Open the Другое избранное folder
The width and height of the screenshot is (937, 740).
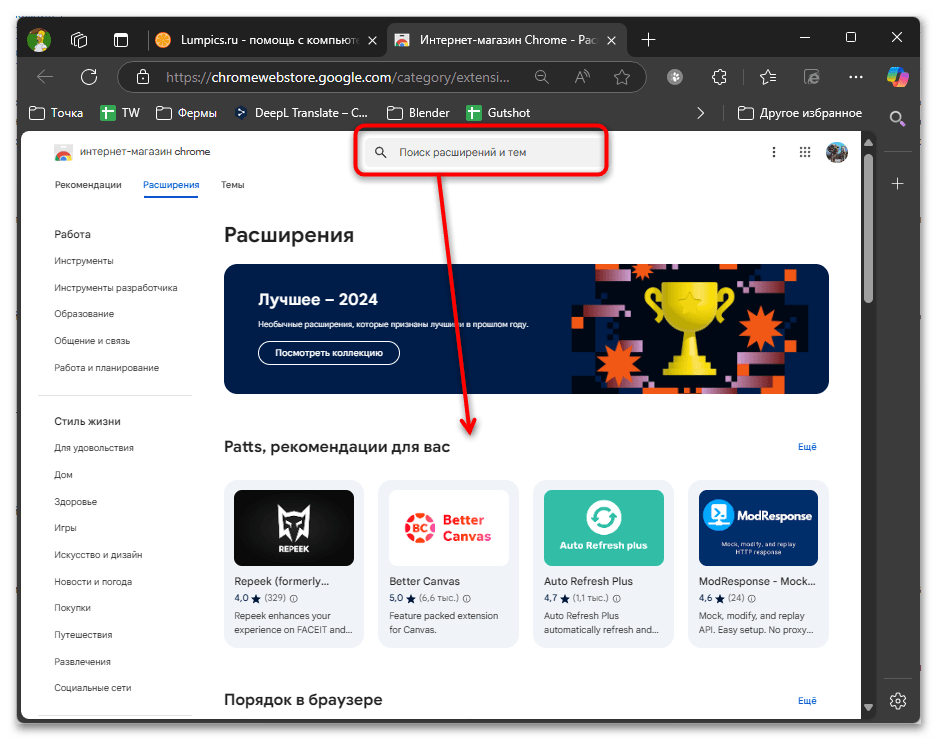click(800, 113)
